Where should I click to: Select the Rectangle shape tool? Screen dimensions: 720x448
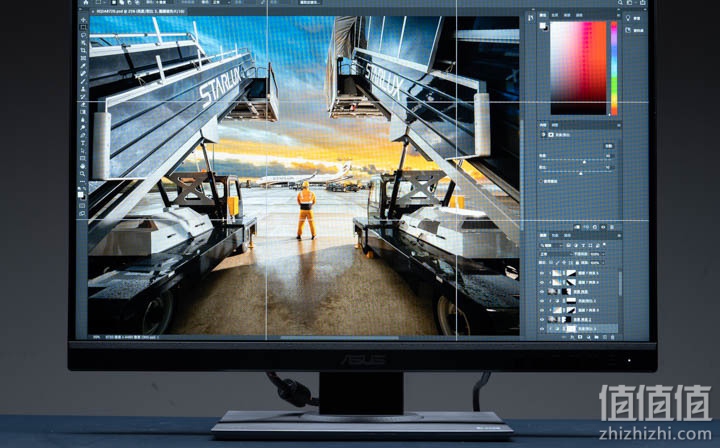83,158
